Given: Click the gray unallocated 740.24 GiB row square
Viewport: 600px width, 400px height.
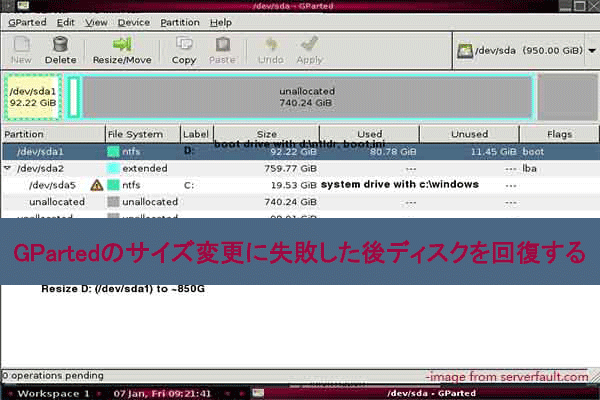Looking at the screenshot, I should [x=113, y=202].
